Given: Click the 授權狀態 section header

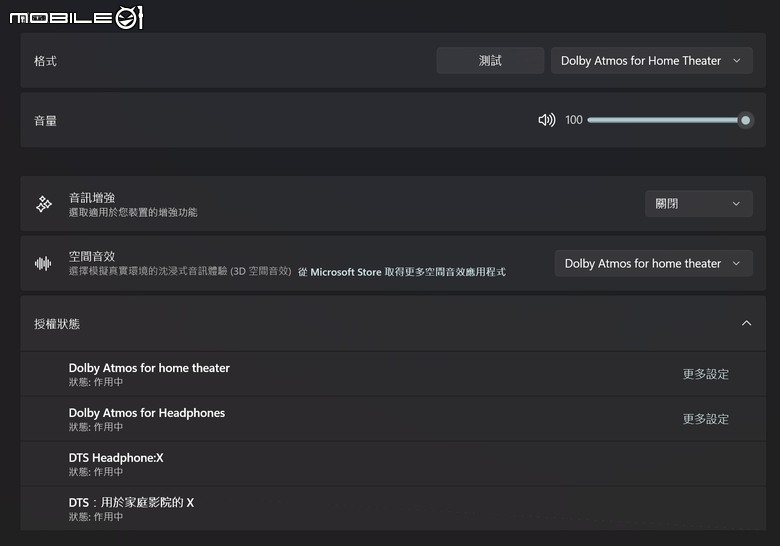Looking at the screenshot, I should tap(393, 324).
